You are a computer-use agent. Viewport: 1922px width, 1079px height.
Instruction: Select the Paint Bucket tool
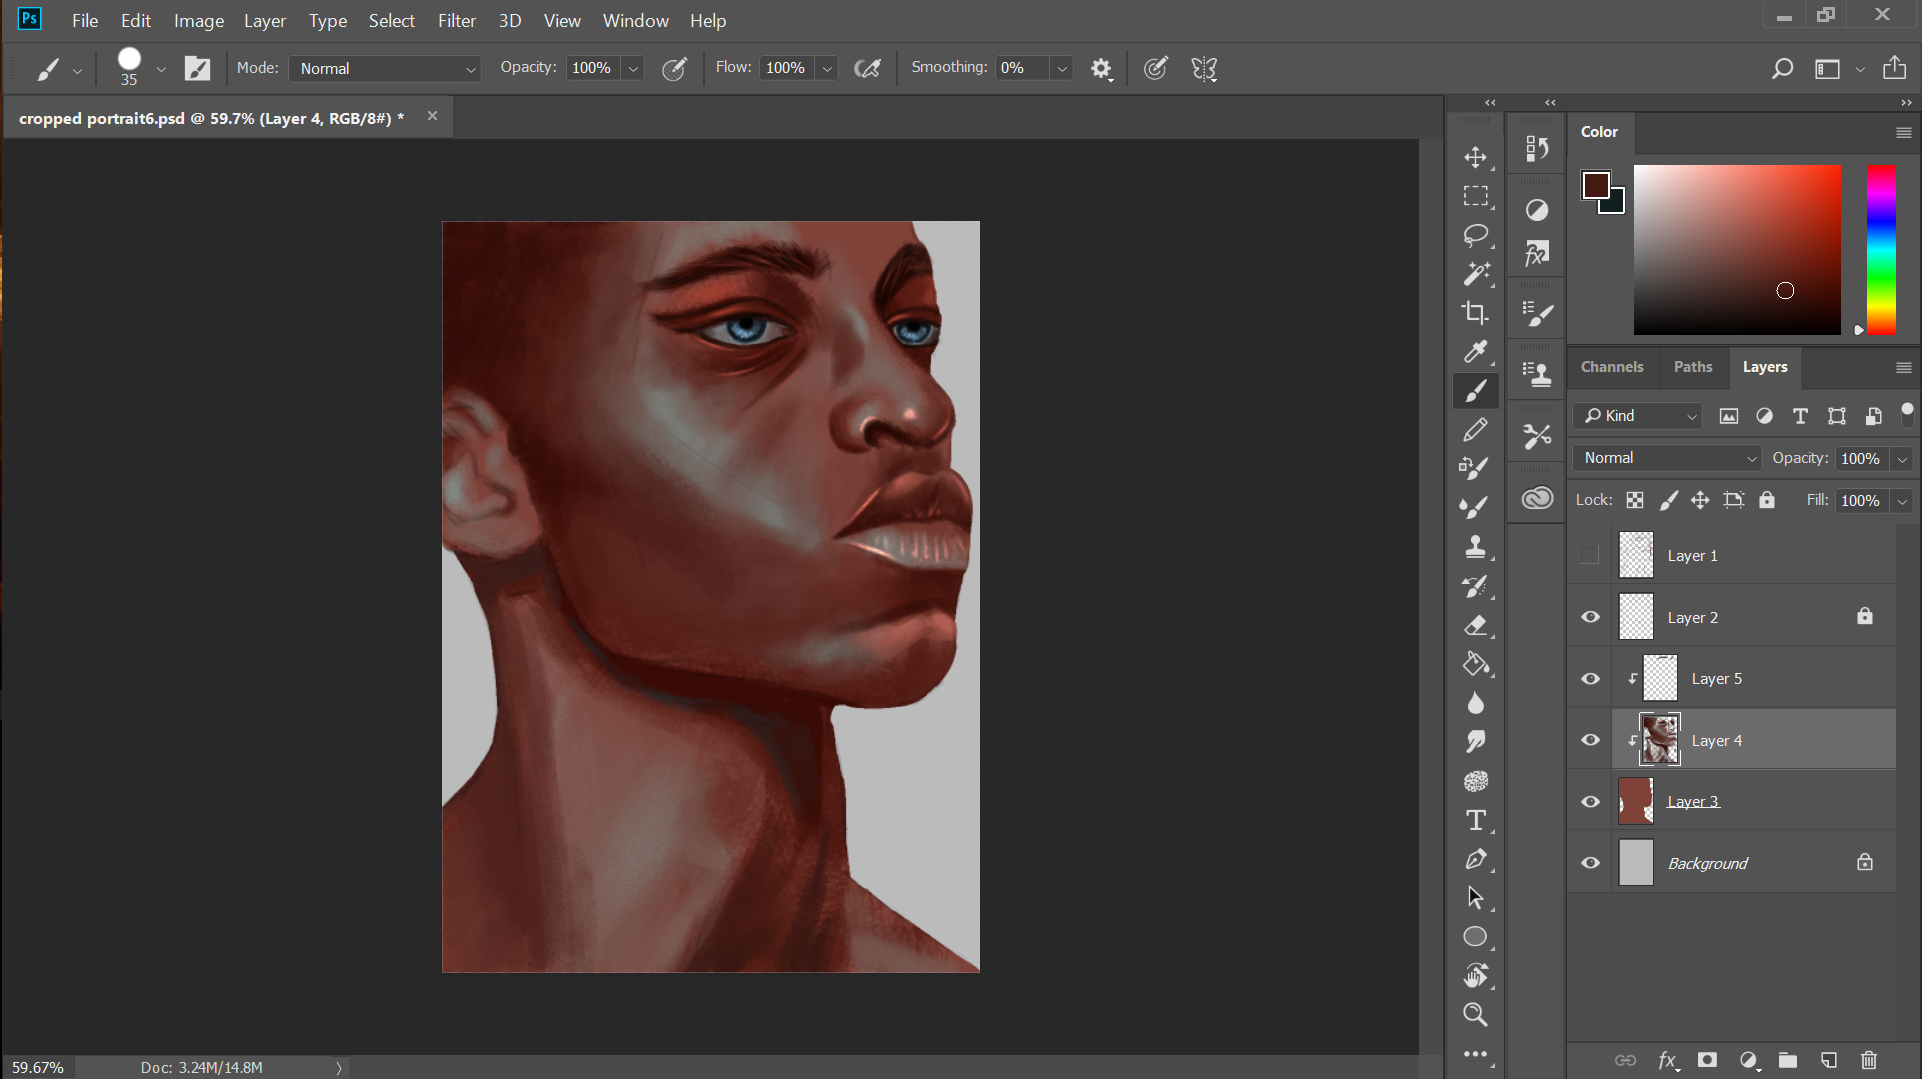[1475, 664]
